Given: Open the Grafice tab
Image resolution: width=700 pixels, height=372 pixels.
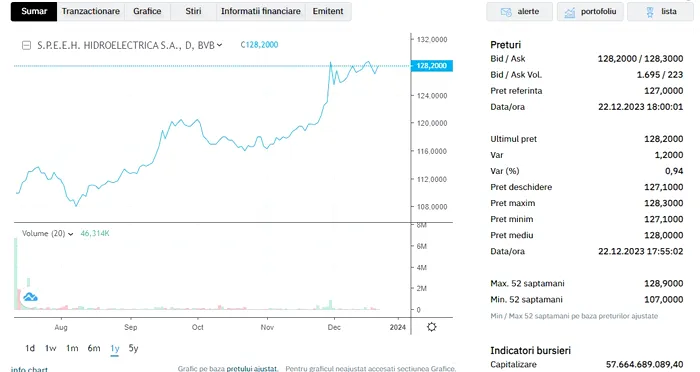Looking at the screenshot, I should [147, 11].
